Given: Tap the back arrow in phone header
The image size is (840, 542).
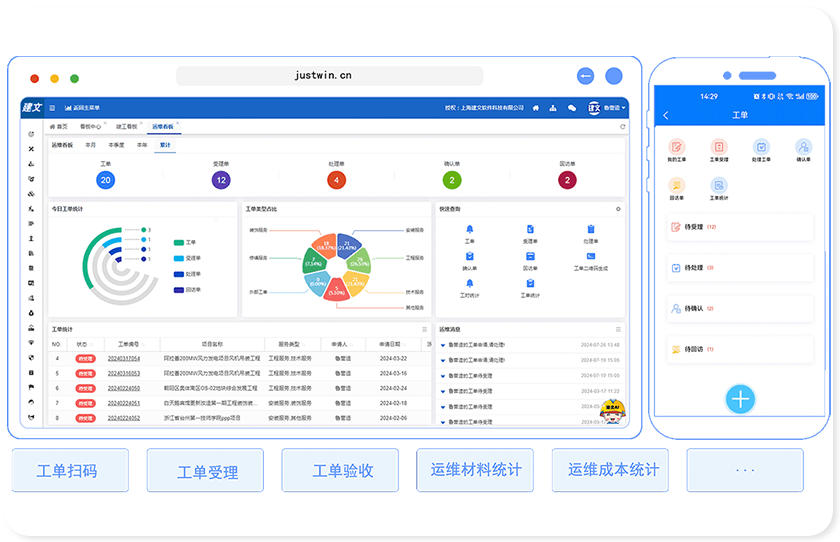Looking at the screenshot, I should click(x=666, y=116).
